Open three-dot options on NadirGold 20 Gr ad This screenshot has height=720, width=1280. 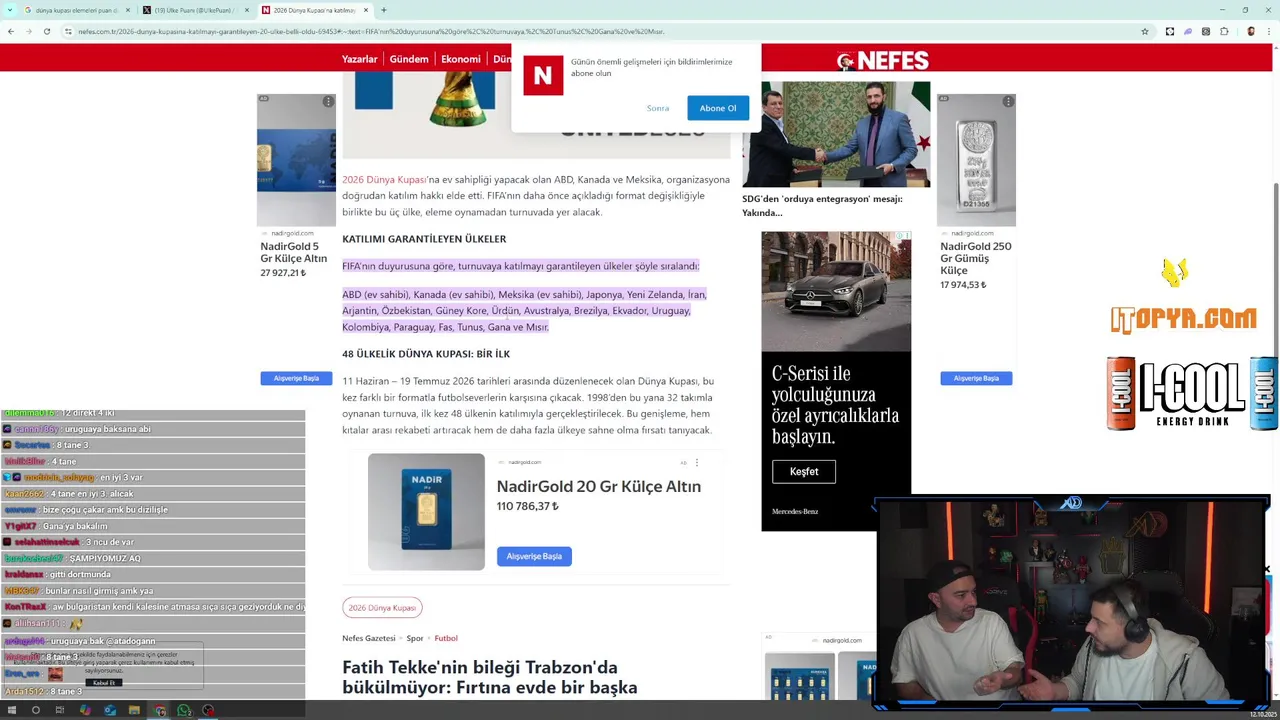697,463
